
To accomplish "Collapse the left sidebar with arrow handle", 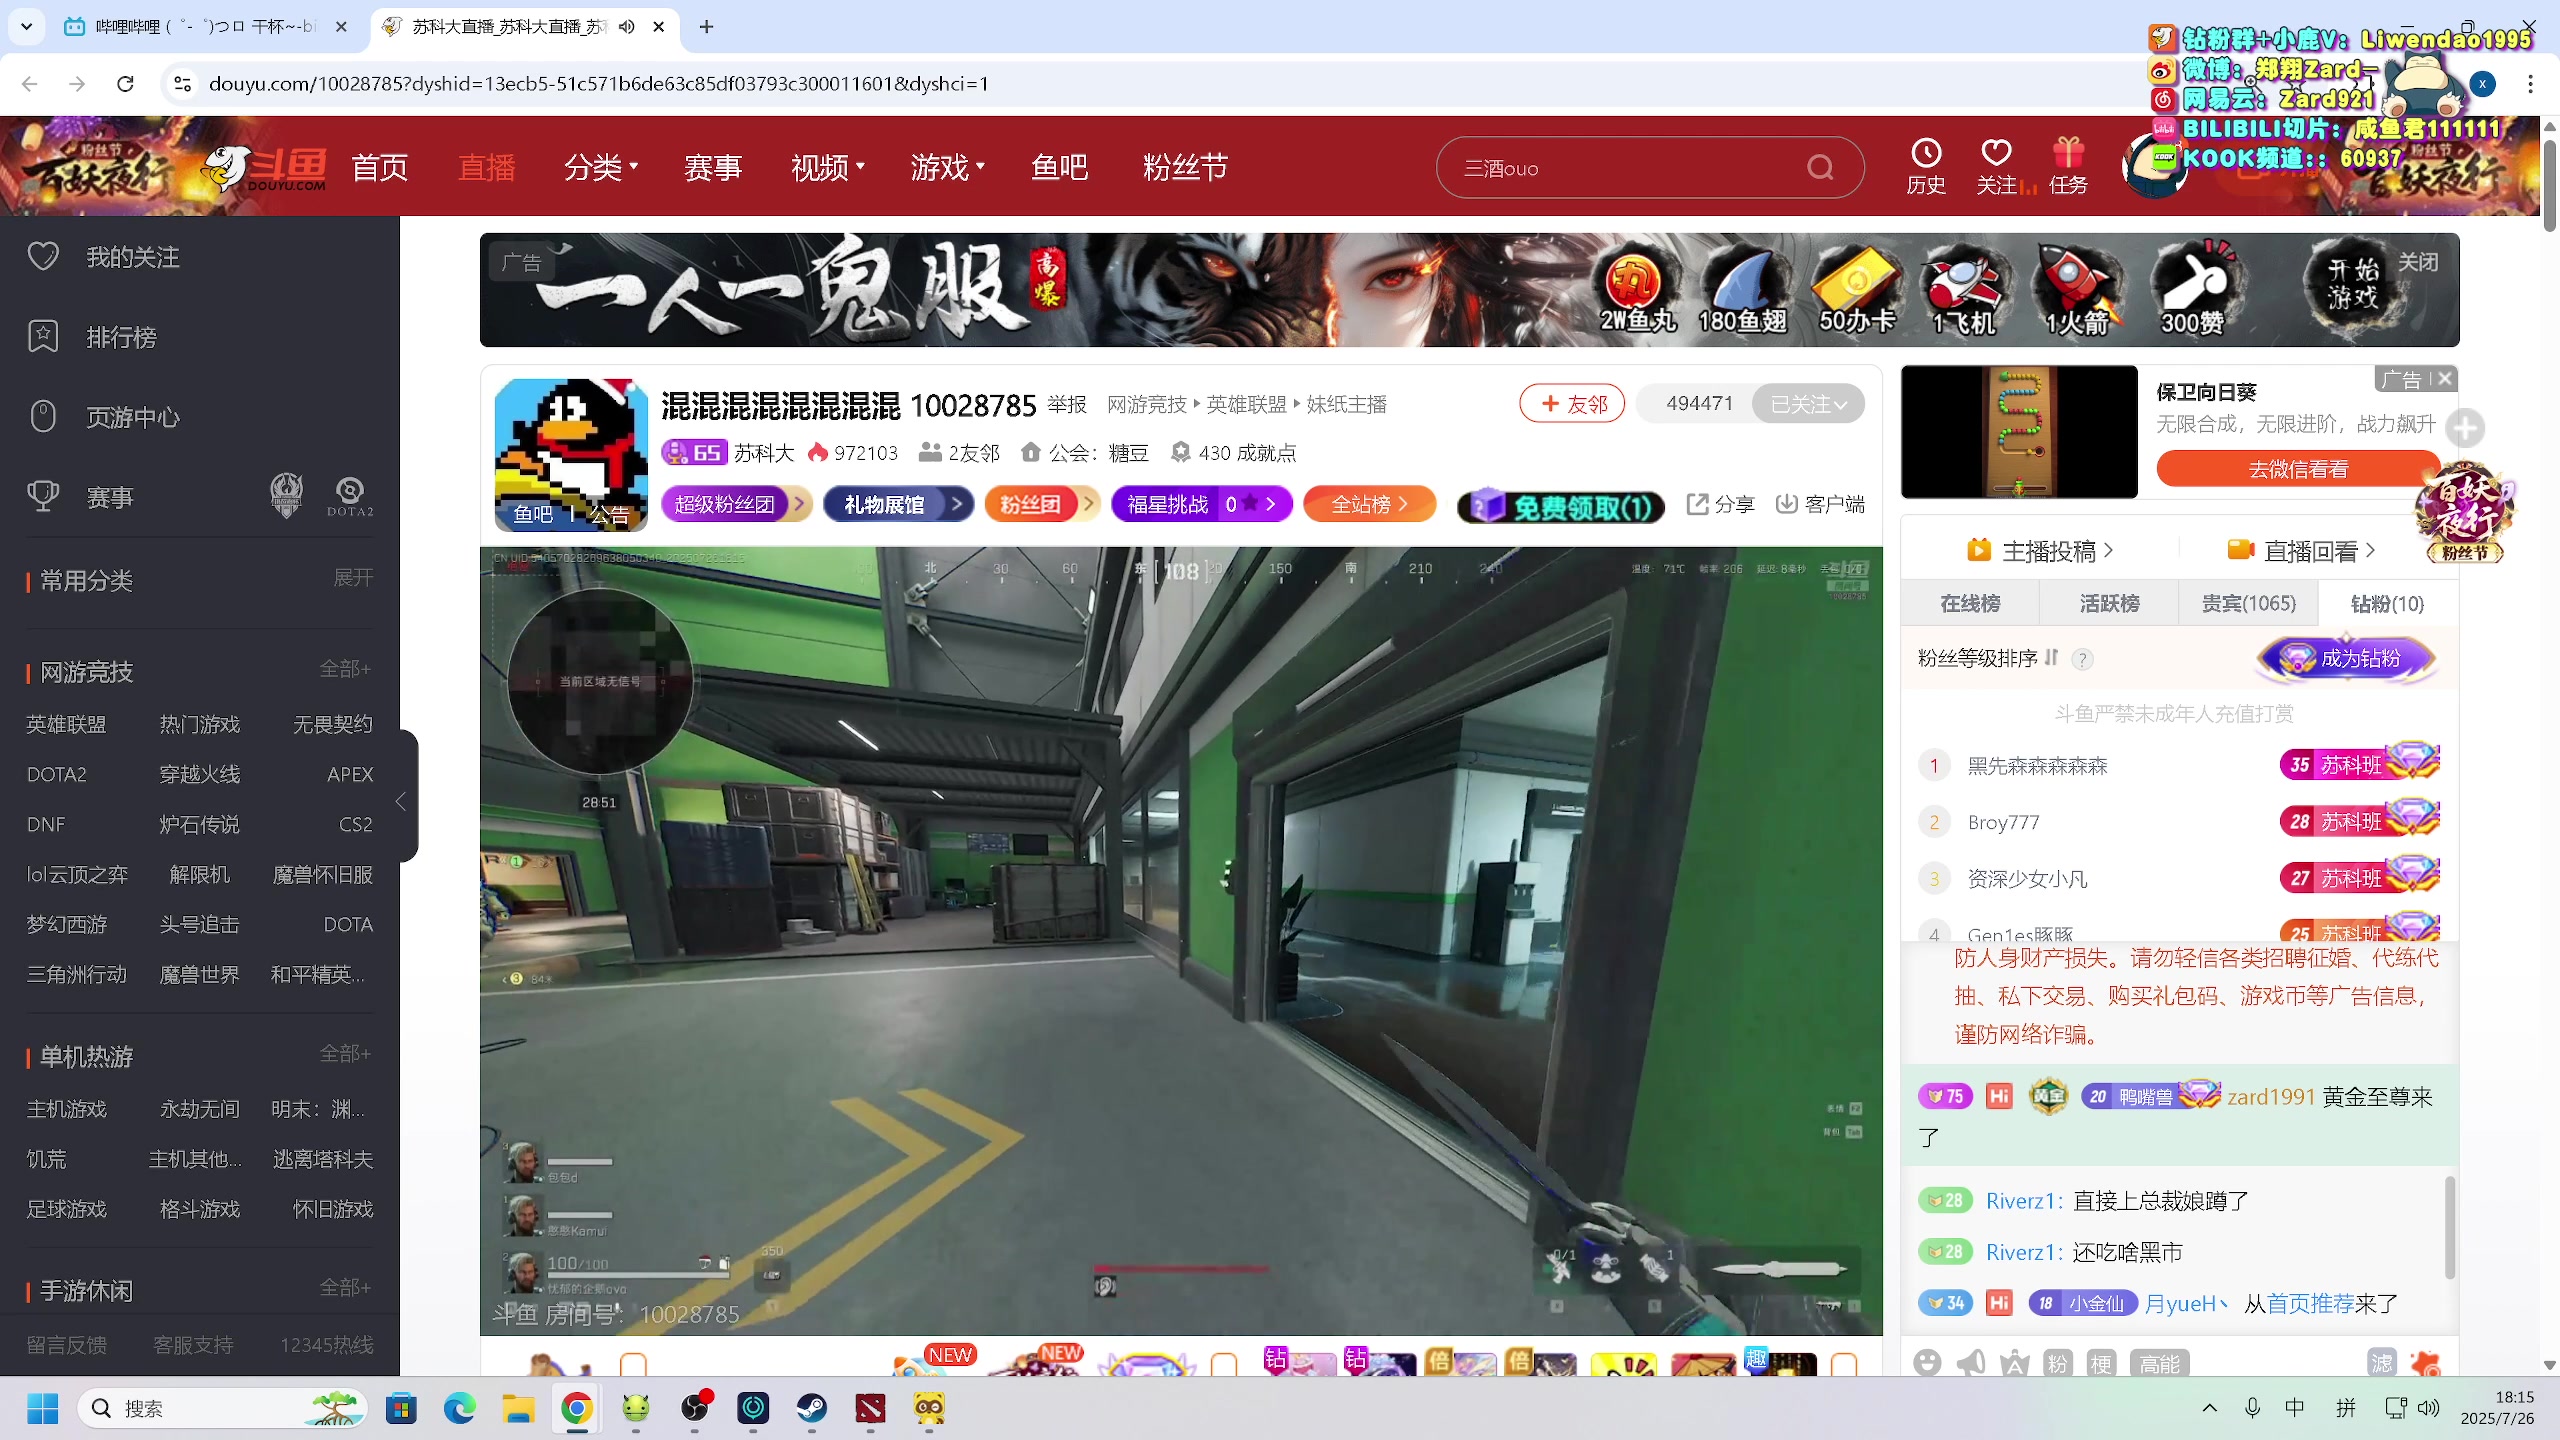I will pyautogui.click(x=402, y=801).
